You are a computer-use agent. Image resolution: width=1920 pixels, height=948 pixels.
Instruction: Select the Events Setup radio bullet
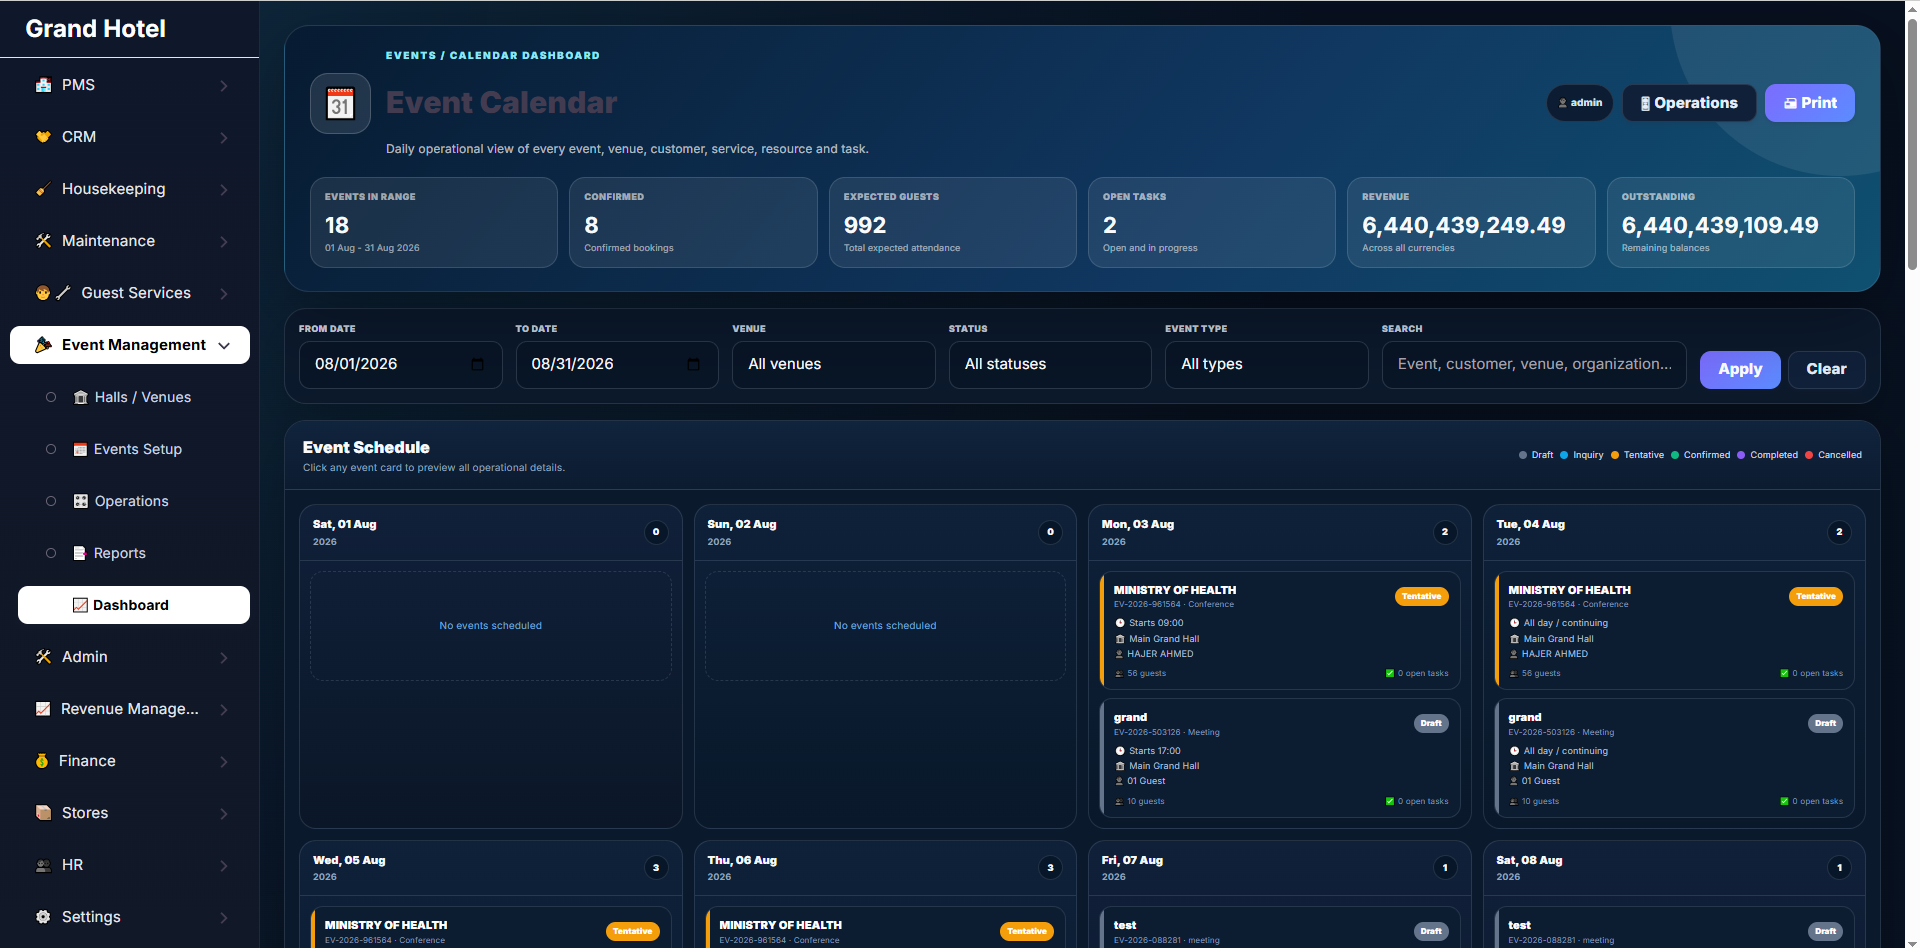[x=51, y=449]
